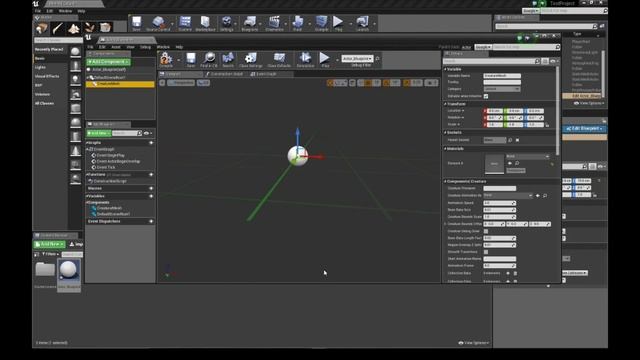Toggle Creature Debug Draw checkbox

tap(486, 231)
